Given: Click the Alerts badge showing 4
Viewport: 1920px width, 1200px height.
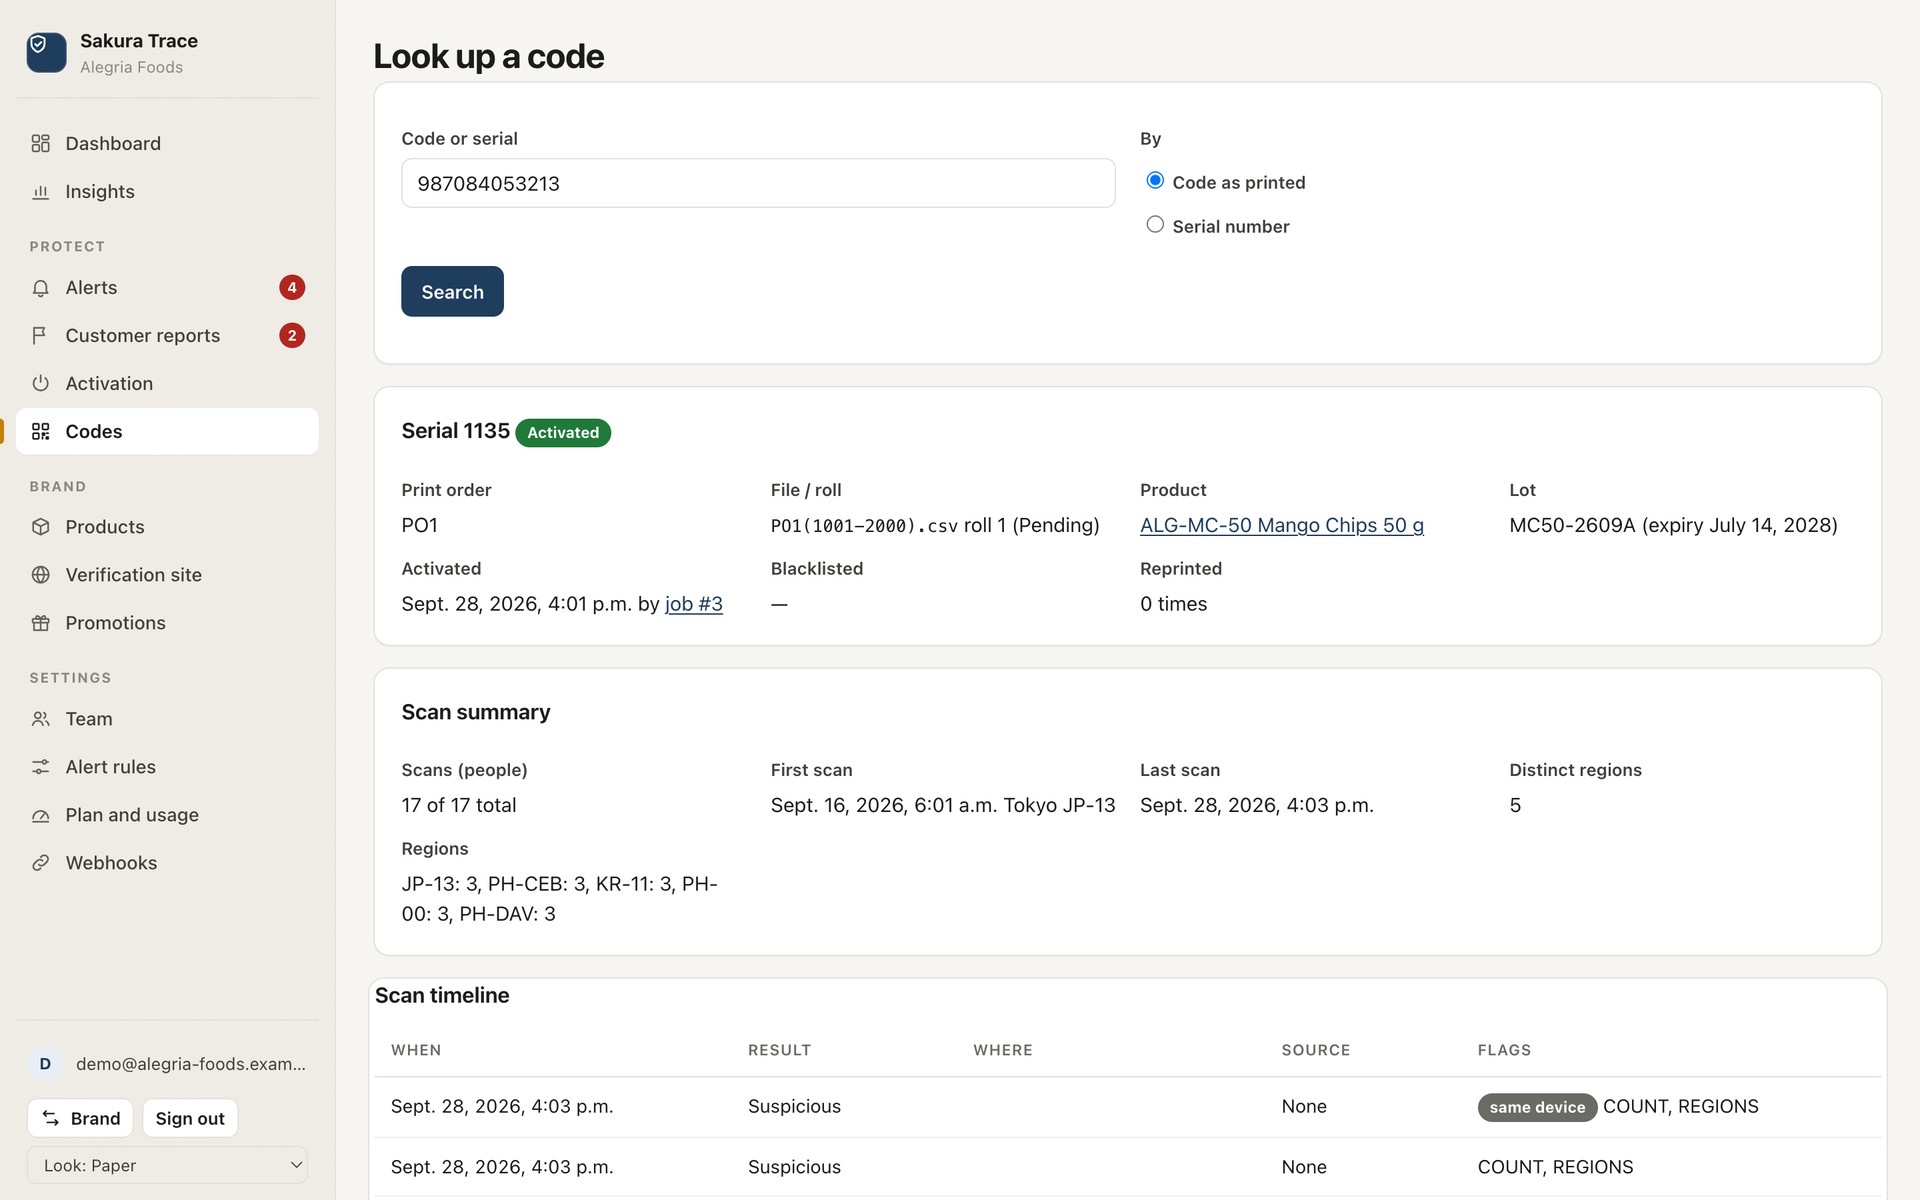Looking at the screenshot, I should click(292, 288).
